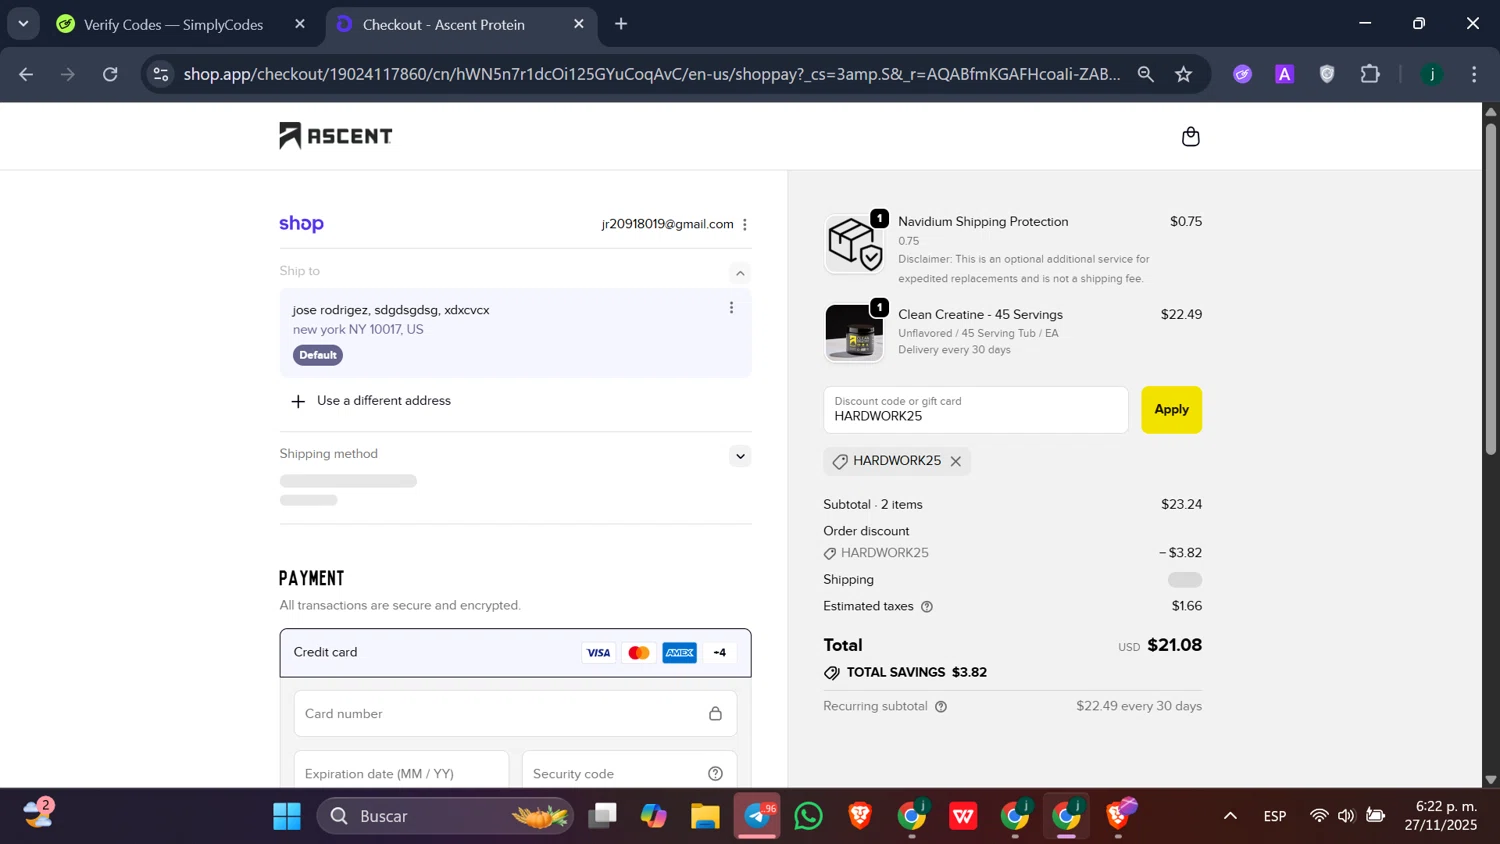Image resolution: width=1500 pixels, height=844 pixels.
Task: Focus the Discount code or gift card field
Action: click(x=975, y=409)
